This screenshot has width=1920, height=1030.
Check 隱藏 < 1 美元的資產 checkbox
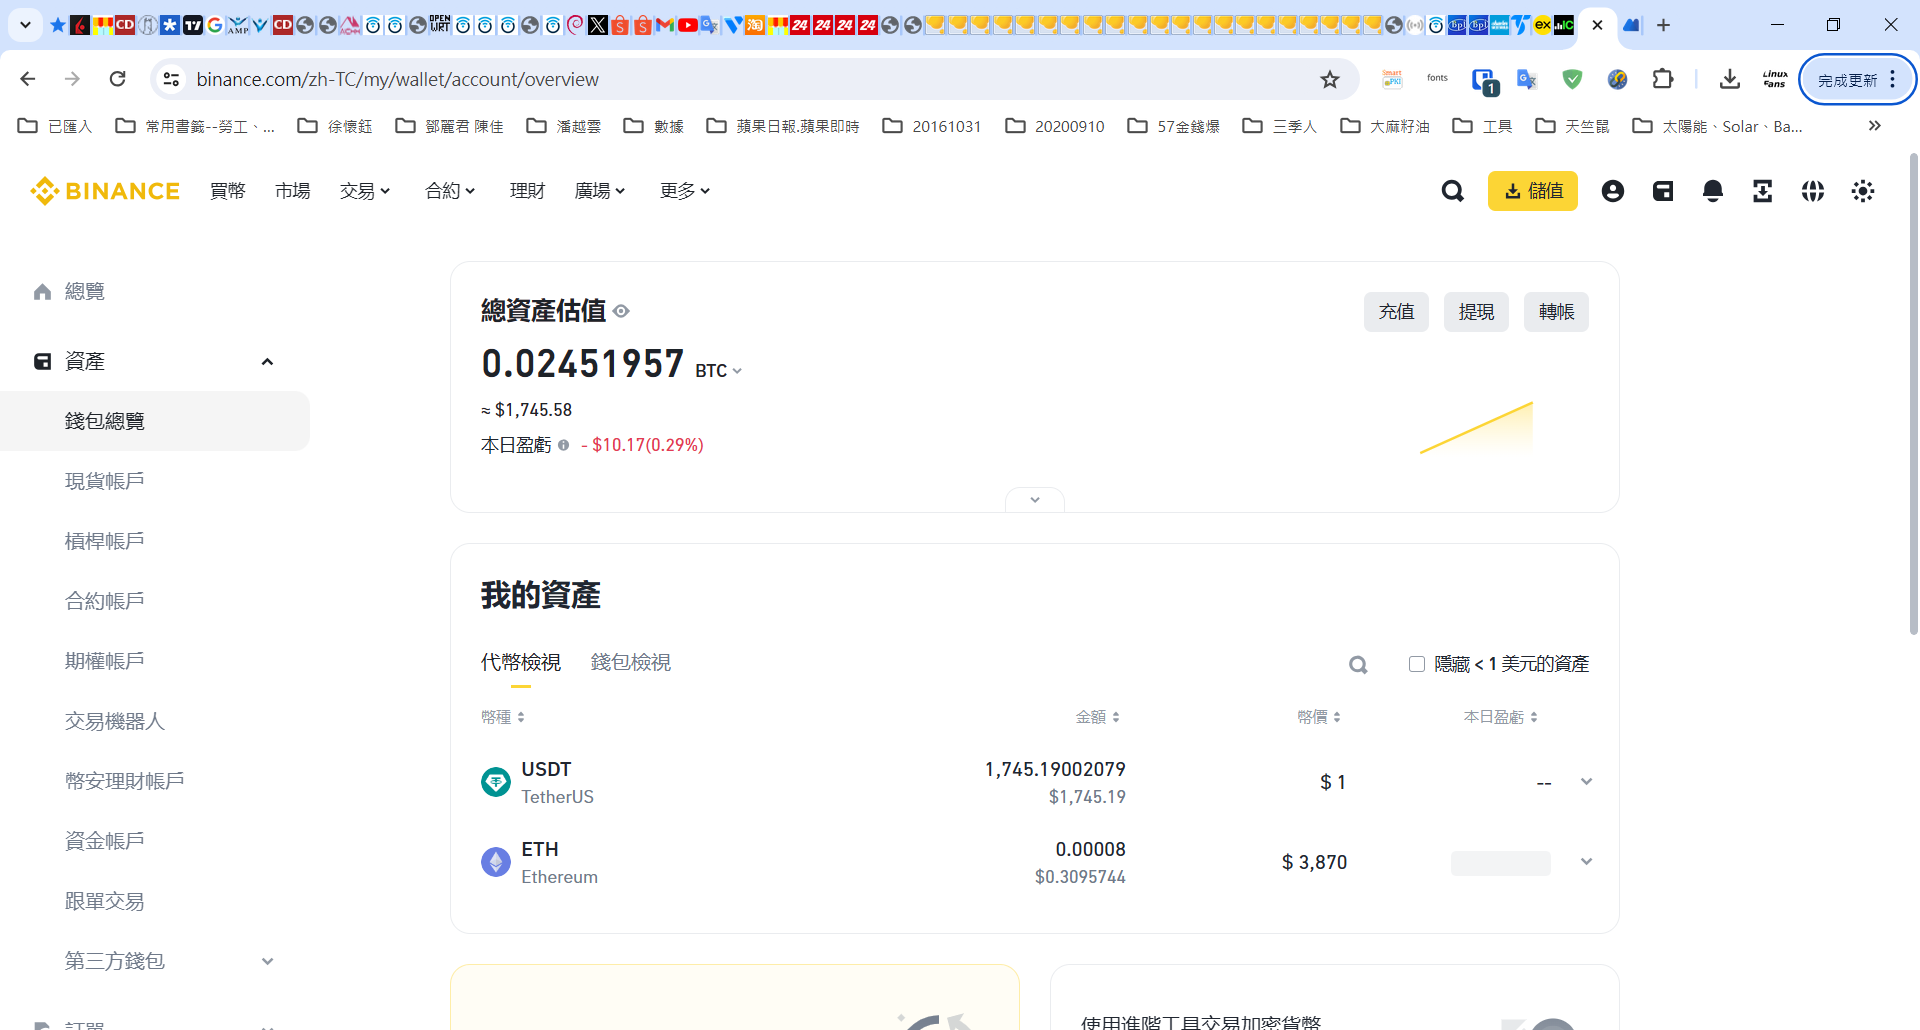coord(1416,664)
